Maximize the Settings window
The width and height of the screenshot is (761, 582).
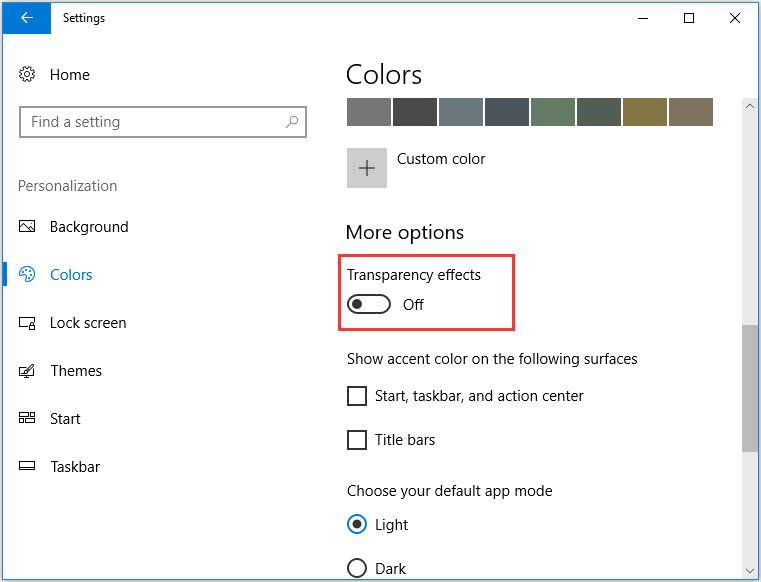point(689,18)
